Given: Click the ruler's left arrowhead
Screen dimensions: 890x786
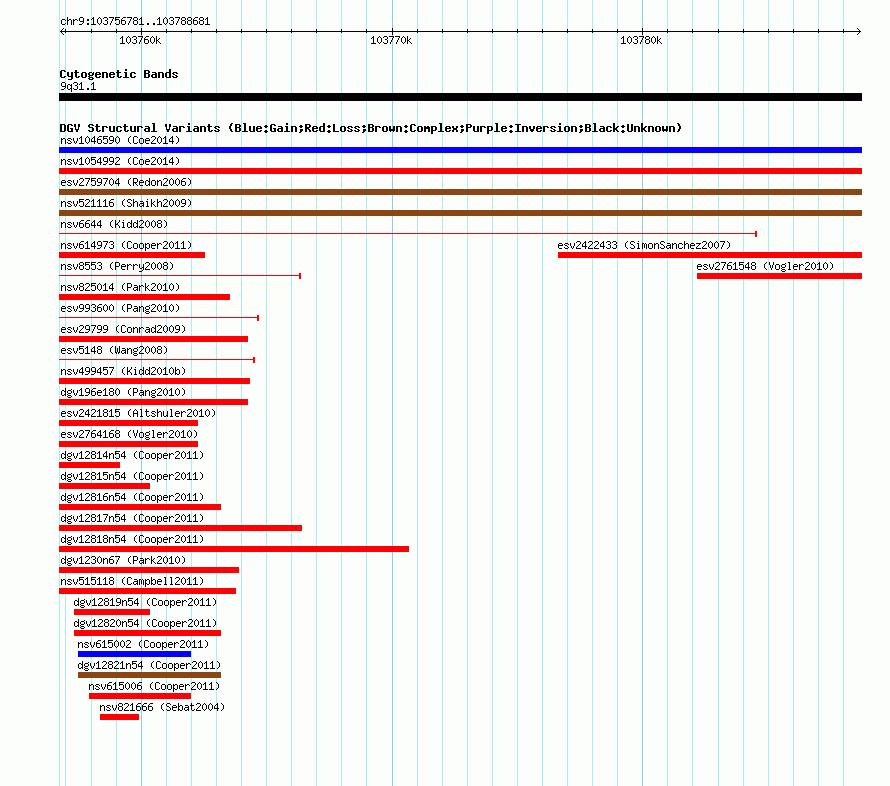Looking at the screenshot, I should pyautogui.click(x=62, y=31).
